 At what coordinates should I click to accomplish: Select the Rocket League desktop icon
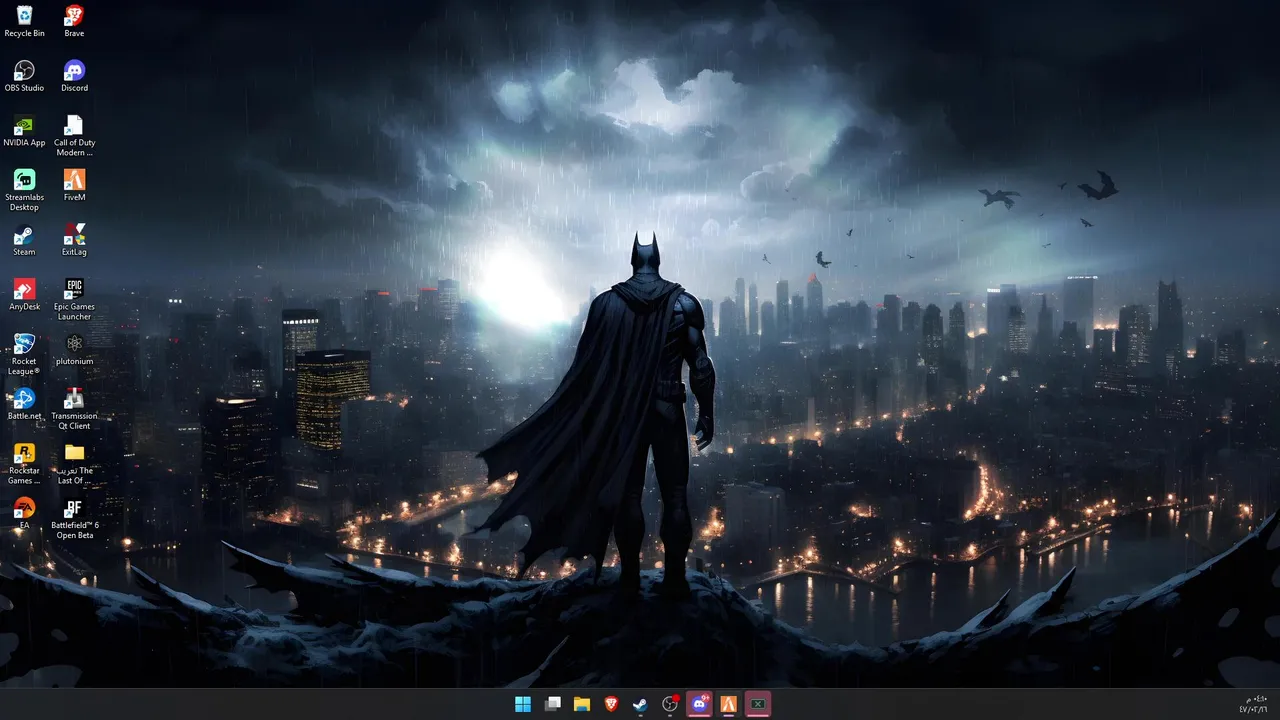click(x=24, y=354)
